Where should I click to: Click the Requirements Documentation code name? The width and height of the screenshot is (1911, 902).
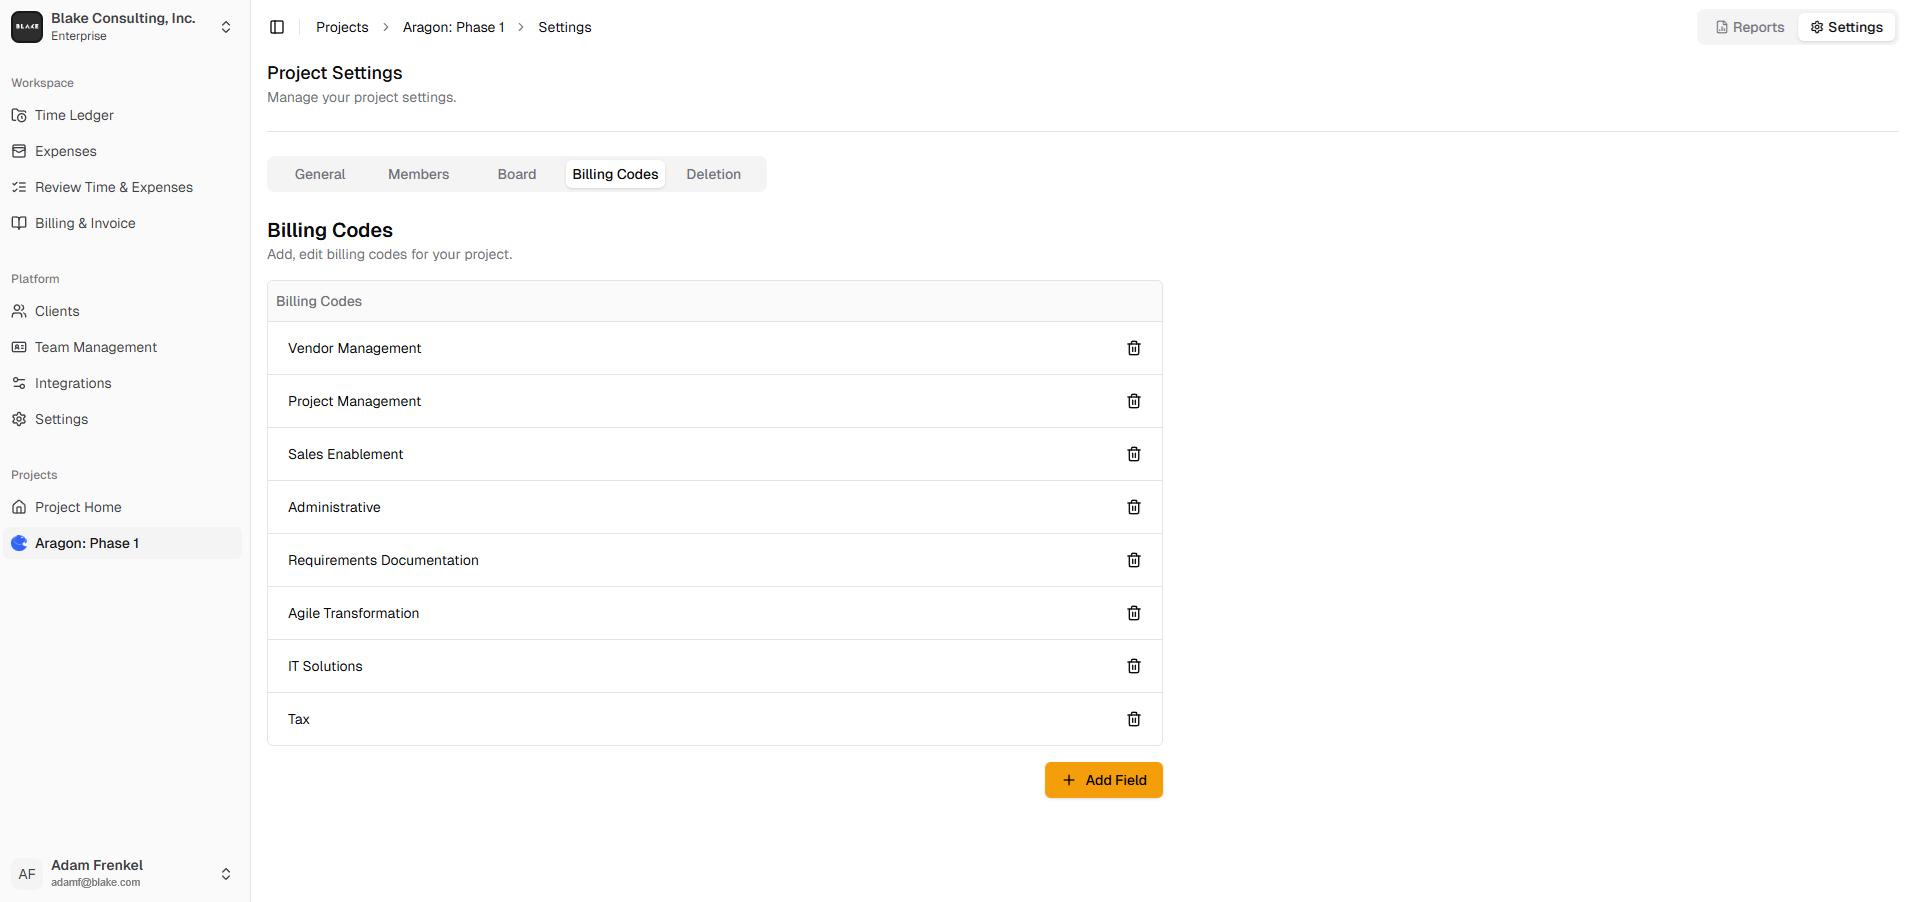[x=383, y=560]
